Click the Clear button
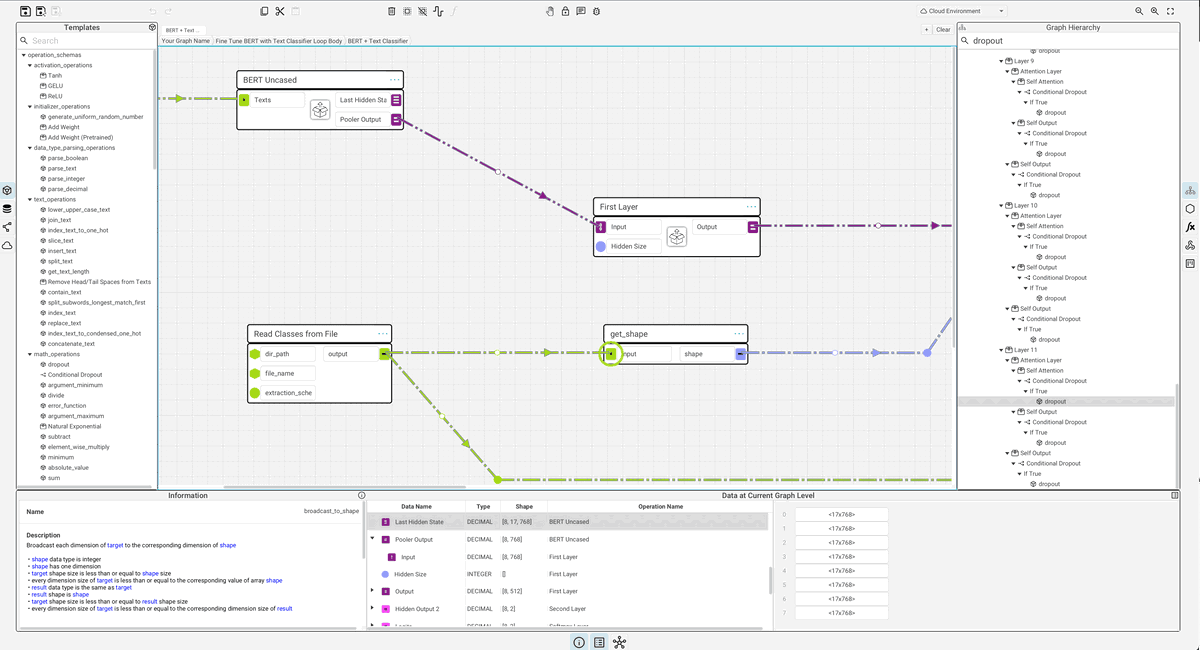 (943, 30)
